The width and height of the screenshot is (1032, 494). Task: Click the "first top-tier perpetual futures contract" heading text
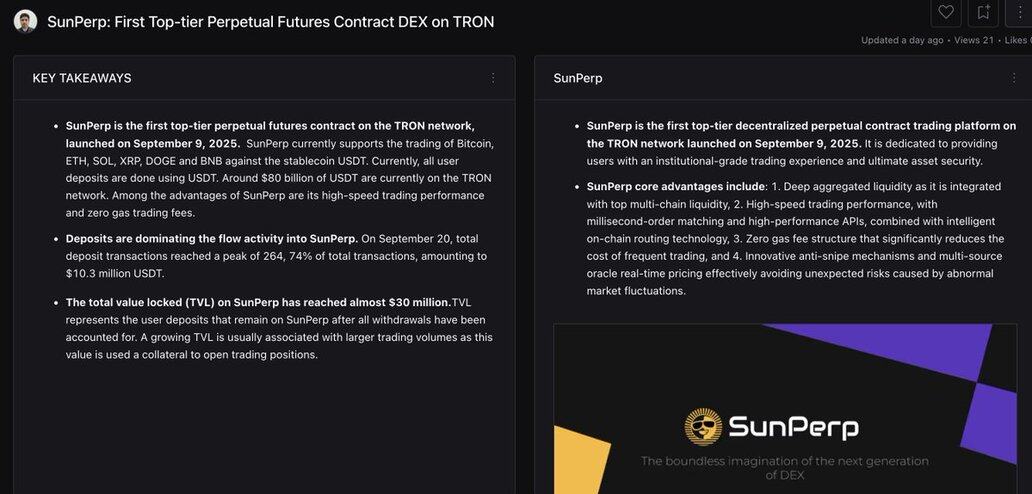[x=270, y=126]
